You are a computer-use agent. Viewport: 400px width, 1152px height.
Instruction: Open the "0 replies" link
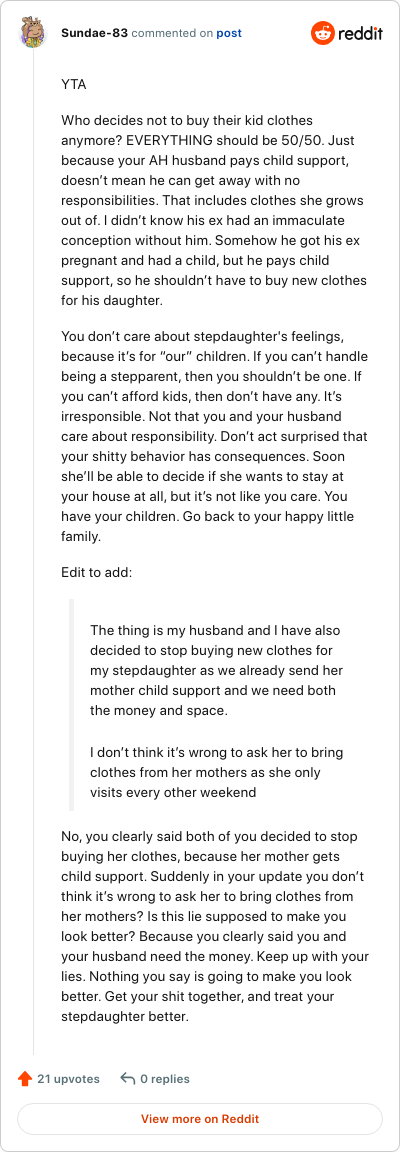165,1079
